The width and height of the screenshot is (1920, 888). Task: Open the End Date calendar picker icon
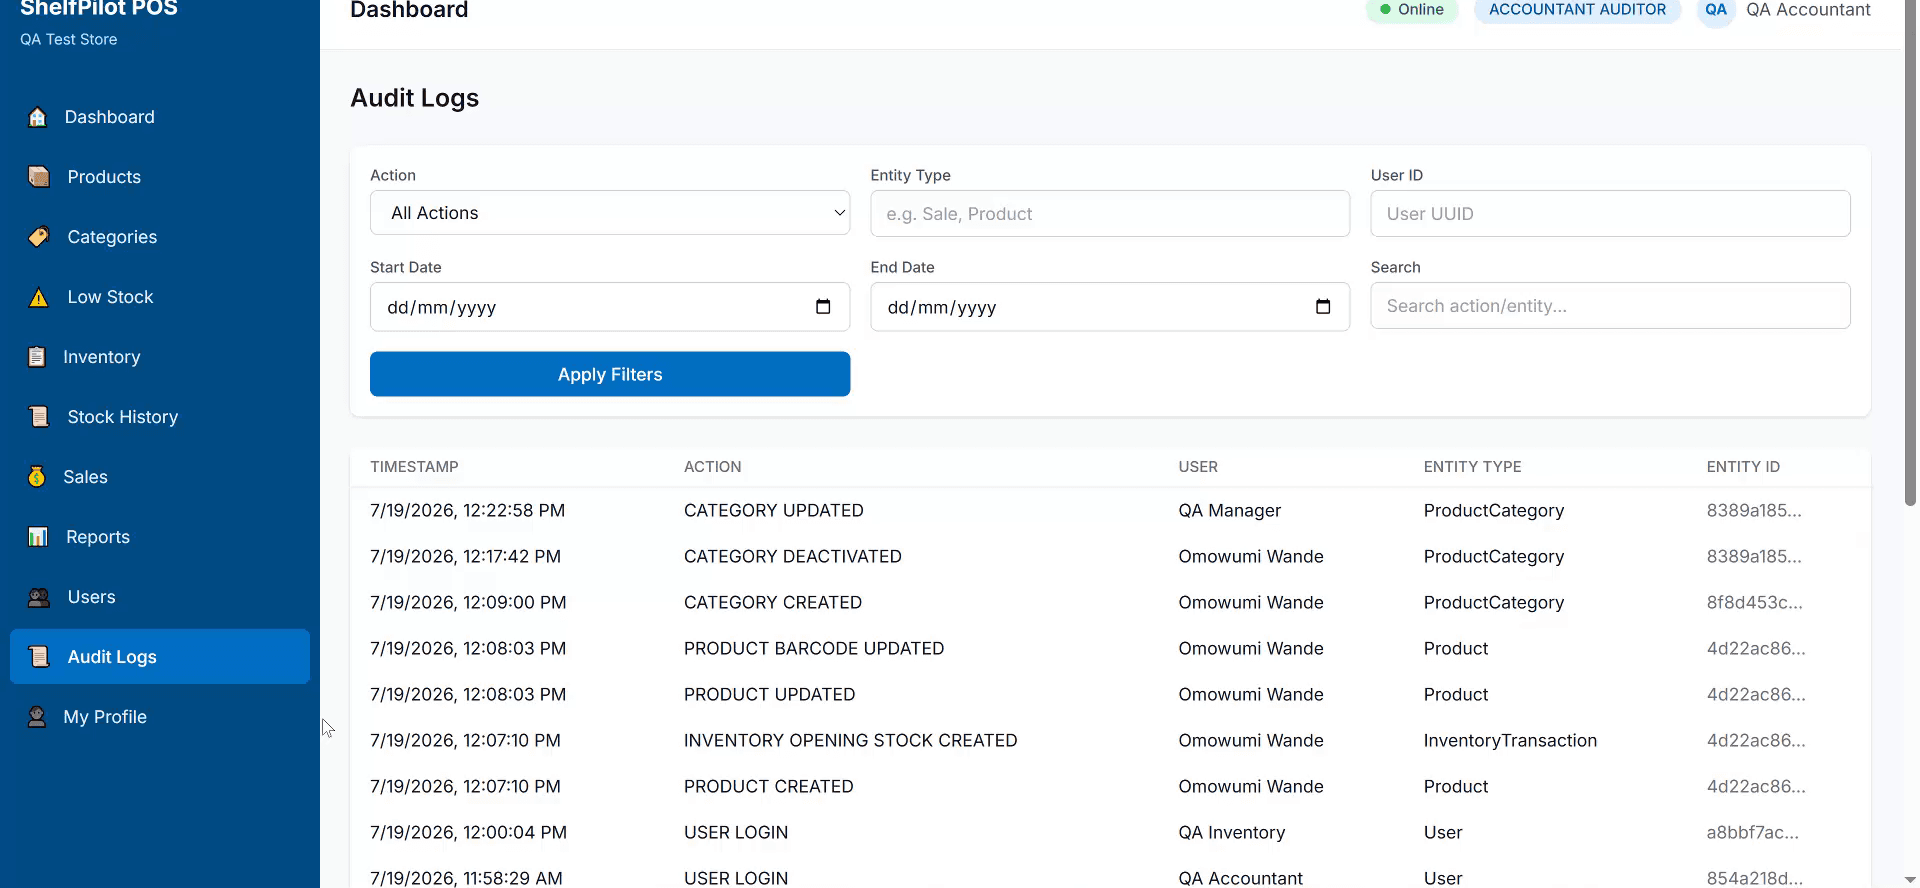coord(1323,307)
